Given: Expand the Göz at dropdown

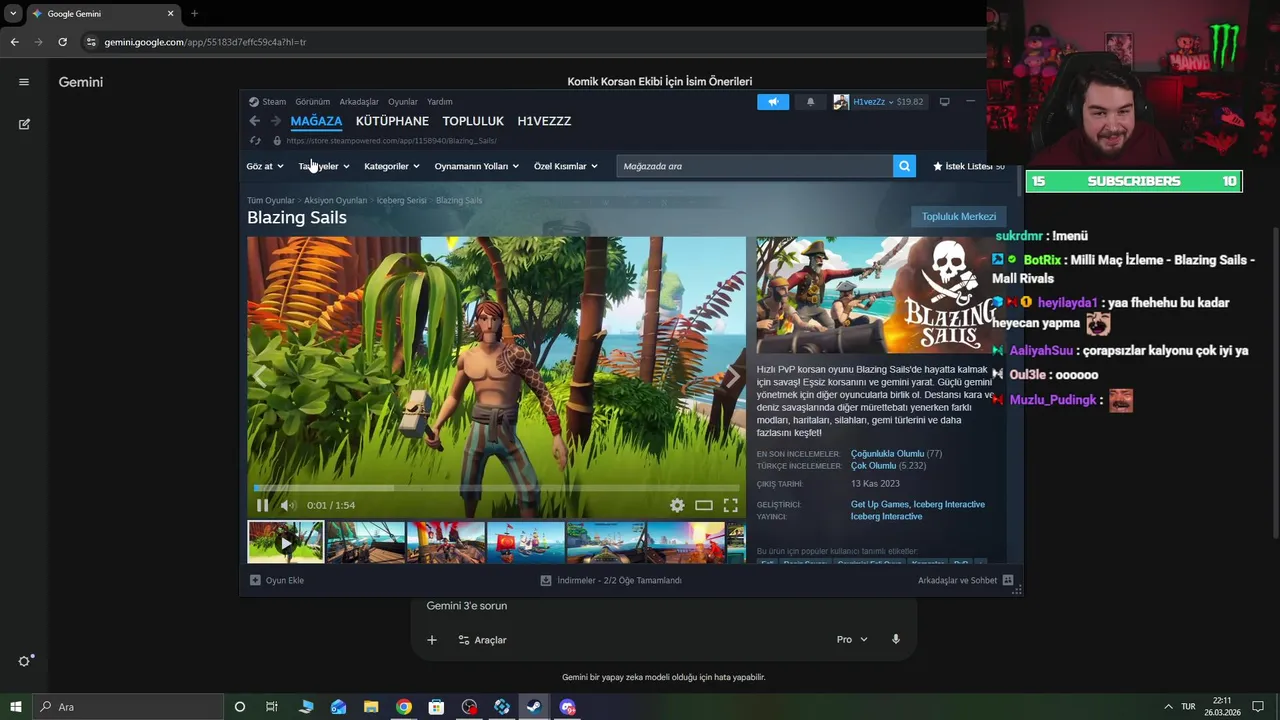Looking at the screenshot, I should [x=265, y=166].
